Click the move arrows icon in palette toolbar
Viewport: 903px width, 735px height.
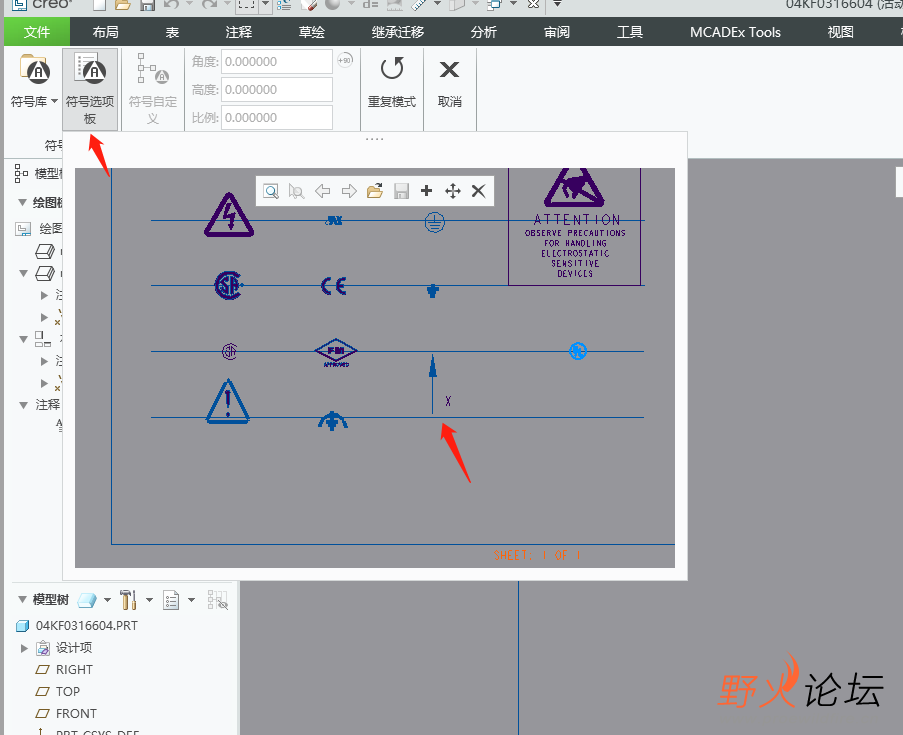click(453, 191)
